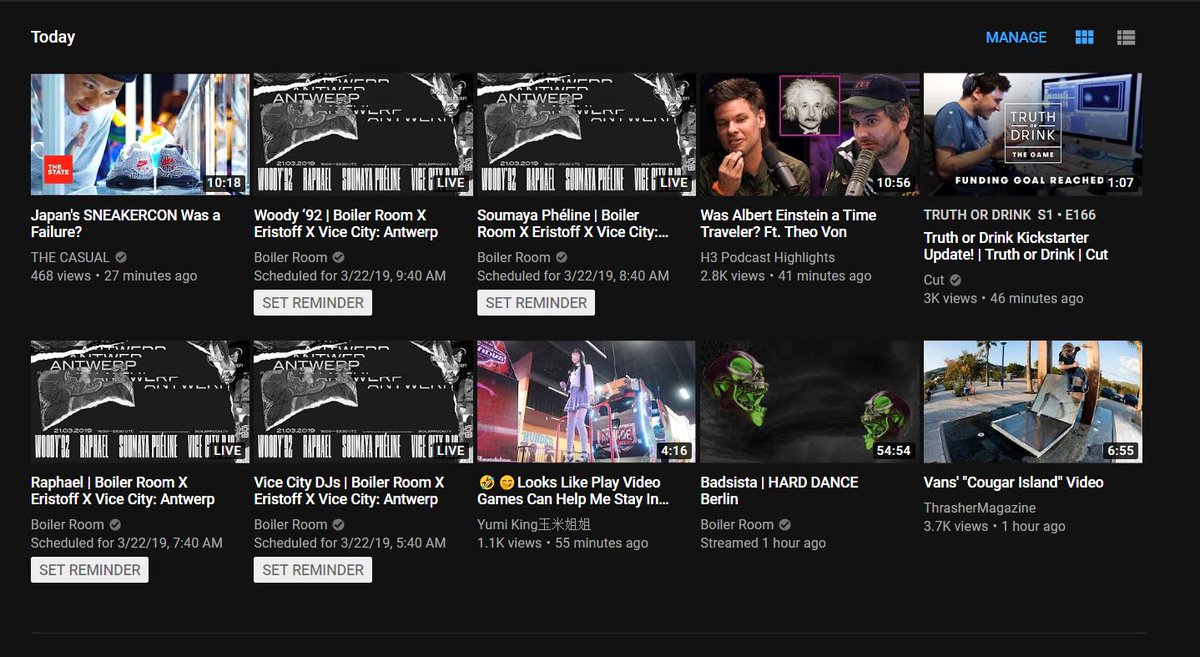Open THE CASUAL channel link
The width and height of the screenshot is (1200, 657).
click(x=70, y=257)
